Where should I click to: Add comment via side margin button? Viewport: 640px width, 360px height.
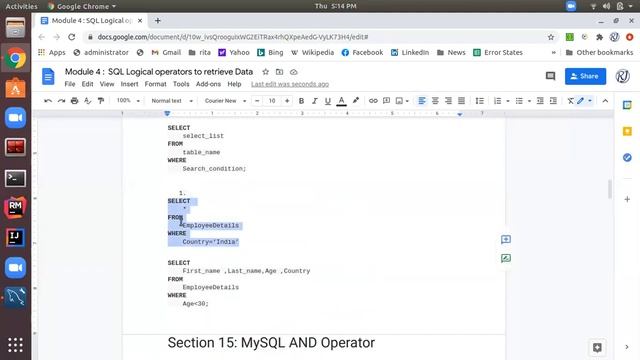(506, 239)
